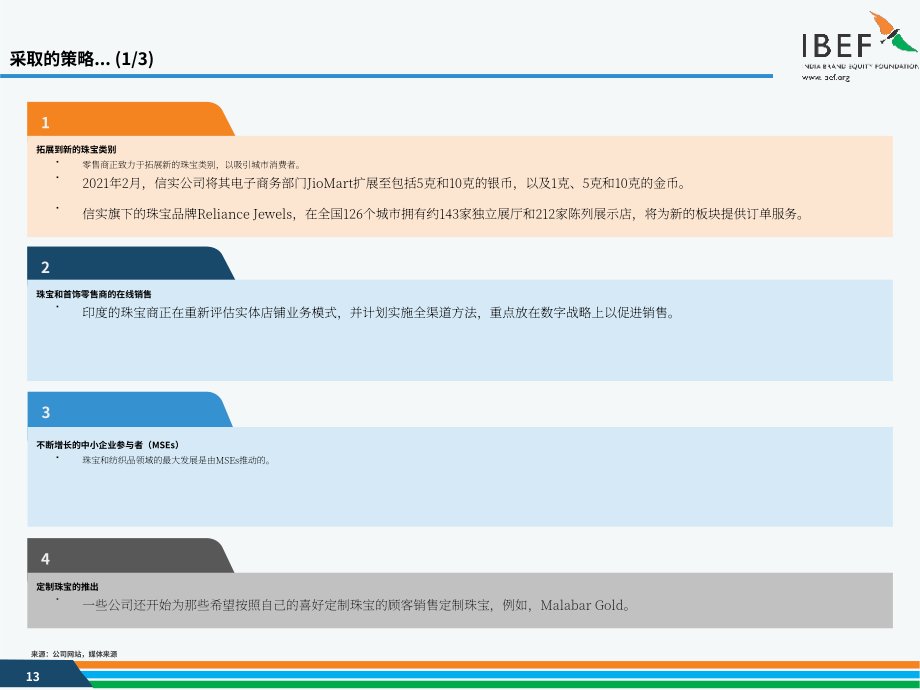Click page number 13
Image resolution: width=920 pixels, height=690 pixels.
point(33,677)
